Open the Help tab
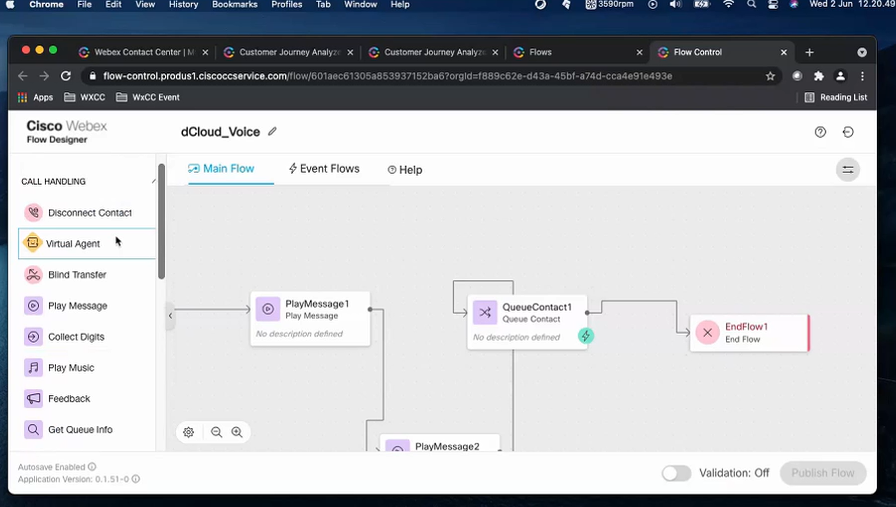Image resolution: width=896 pixels, height=507 pixels. [405, 170]
